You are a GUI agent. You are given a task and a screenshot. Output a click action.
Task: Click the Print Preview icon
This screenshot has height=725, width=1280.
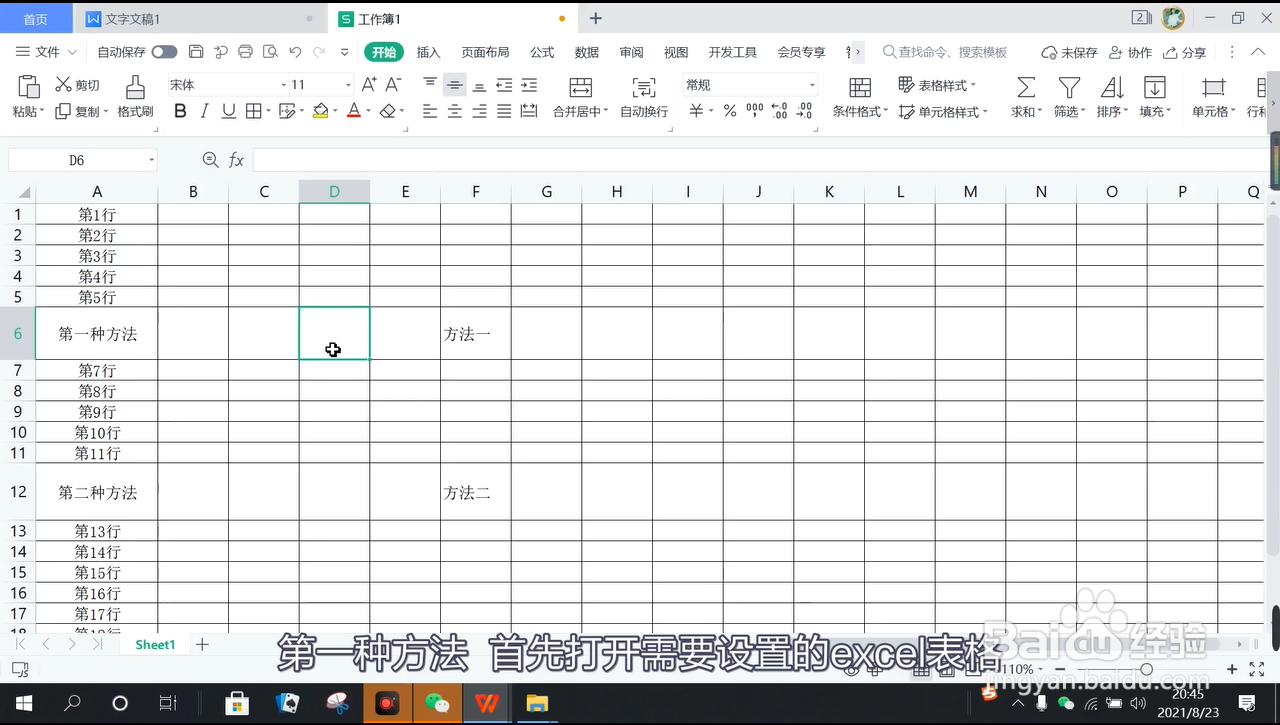(x=270, y=52)
